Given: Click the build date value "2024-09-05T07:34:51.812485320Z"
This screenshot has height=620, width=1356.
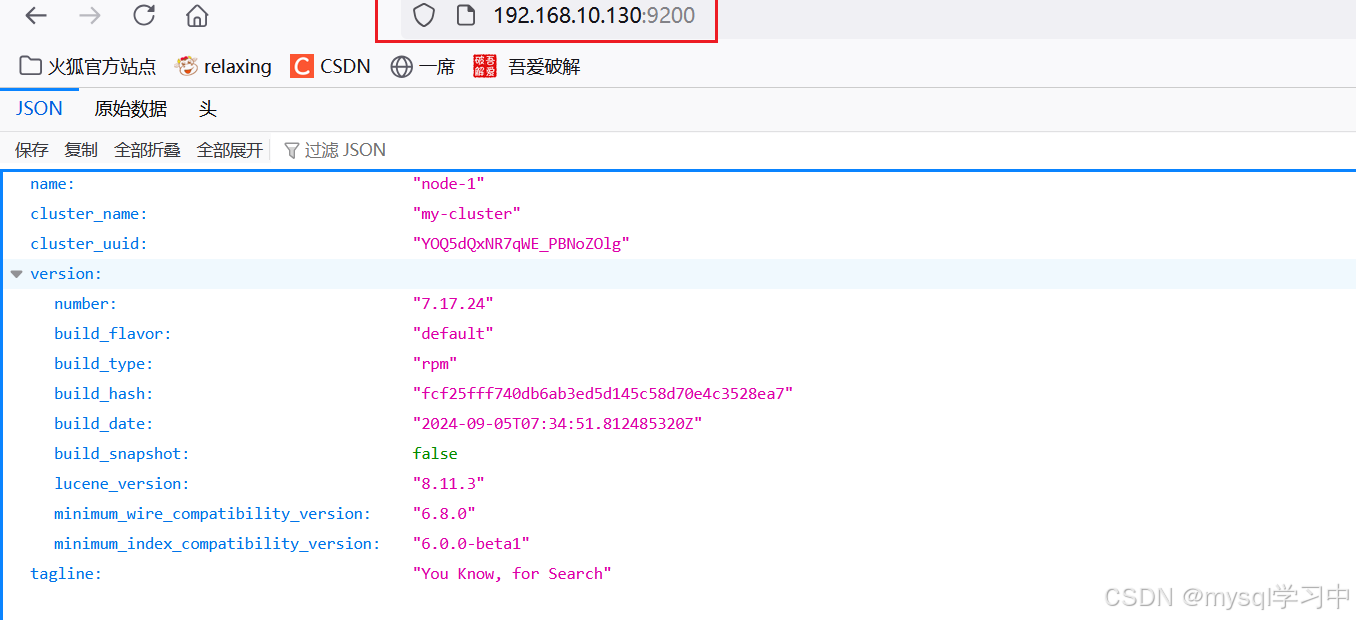Looking at the screenshot, I should [558, 424].
